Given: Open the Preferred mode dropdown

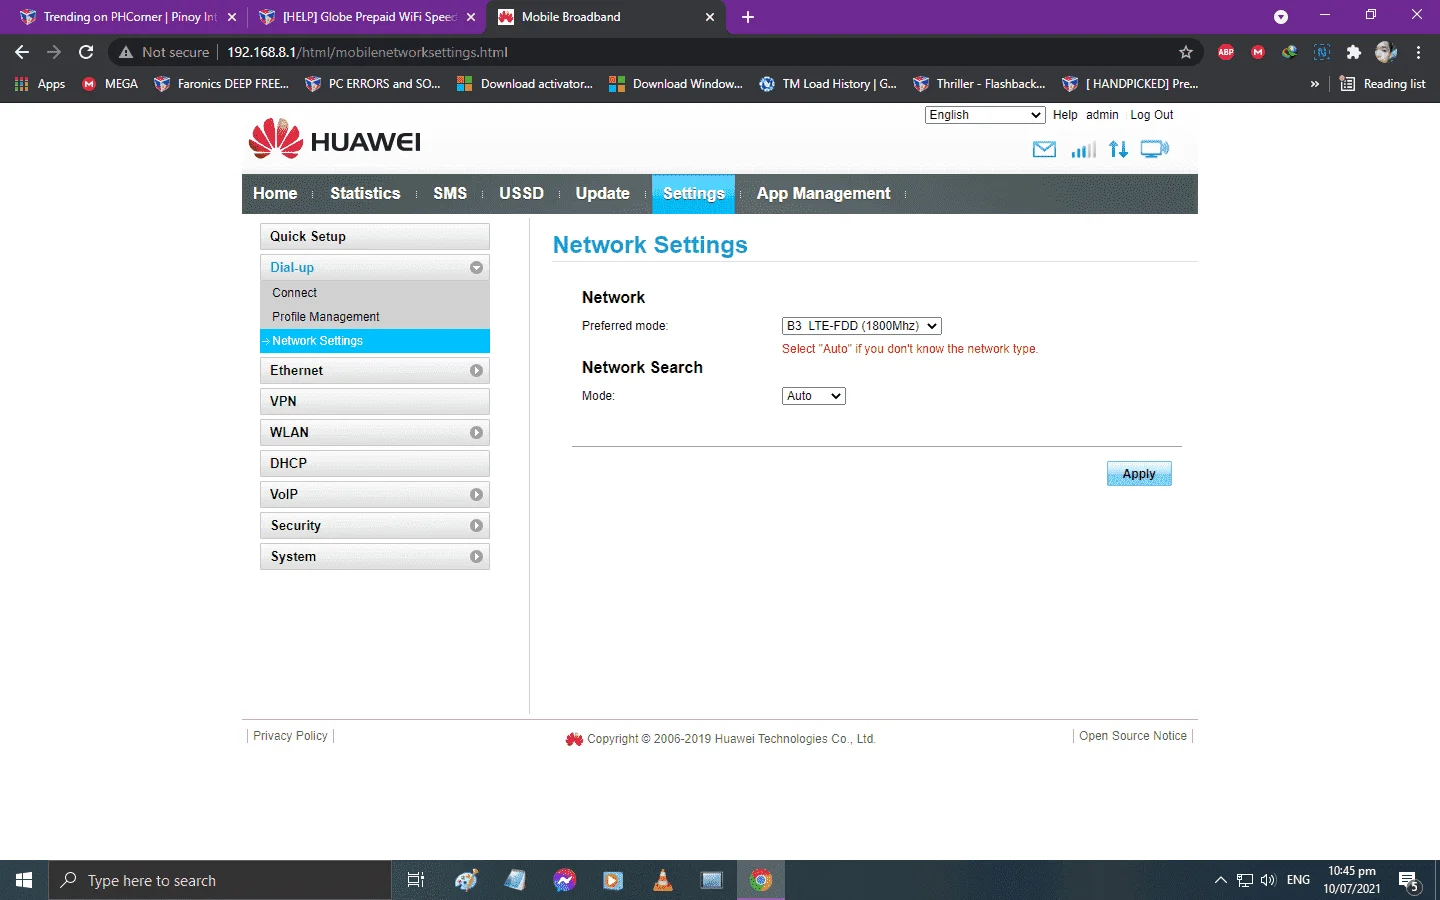Looking at the screenshot, I should click(861, 326).
